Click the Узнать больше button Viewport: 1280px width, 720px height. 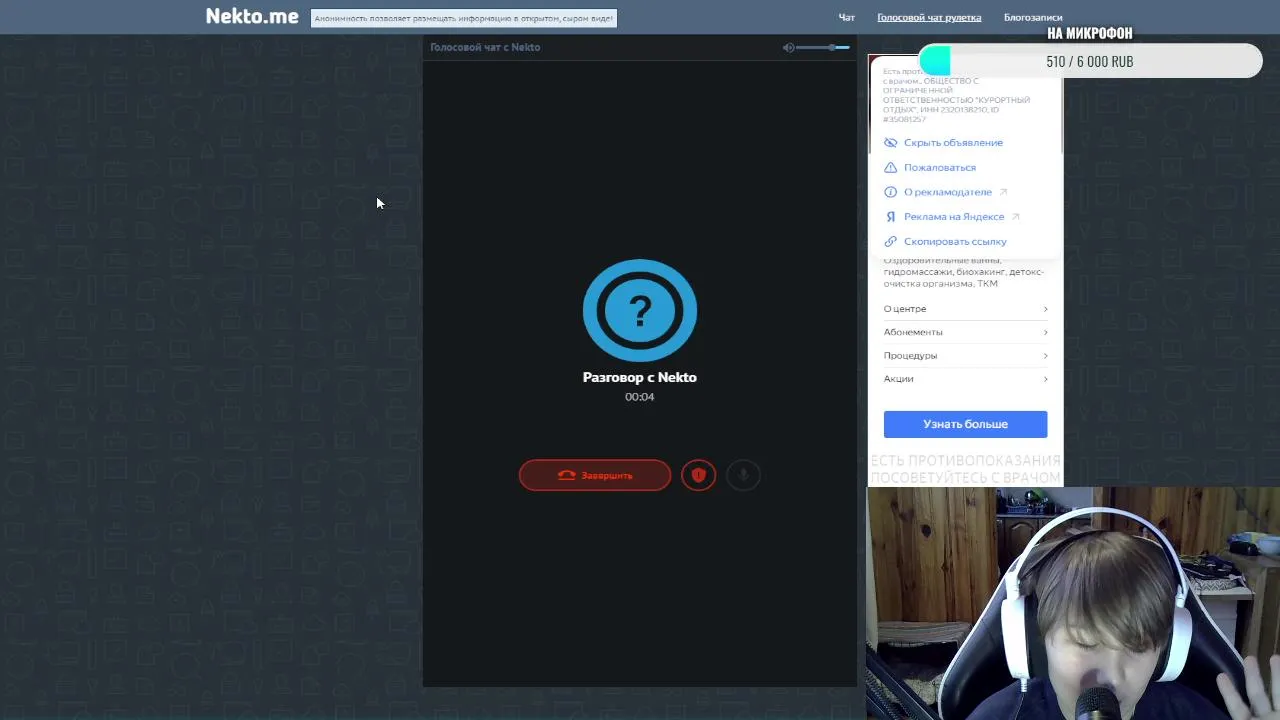(965, 424)
